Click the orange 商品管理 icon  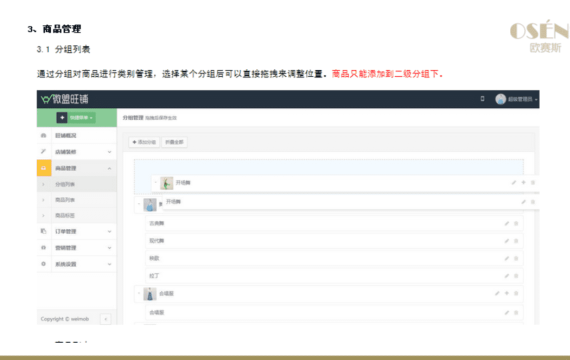pos(44,168)
